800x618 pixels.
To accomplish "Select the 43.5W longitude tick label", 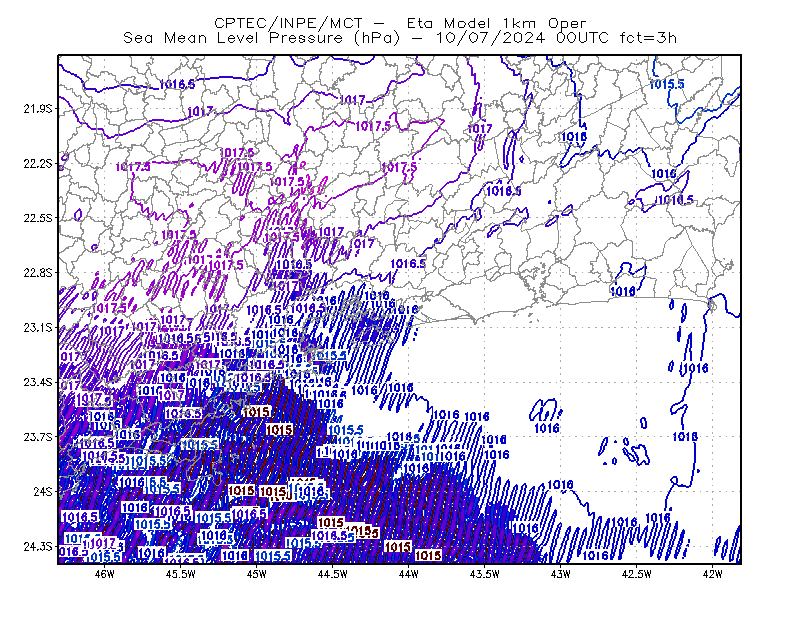I will [x=484, y=574].
